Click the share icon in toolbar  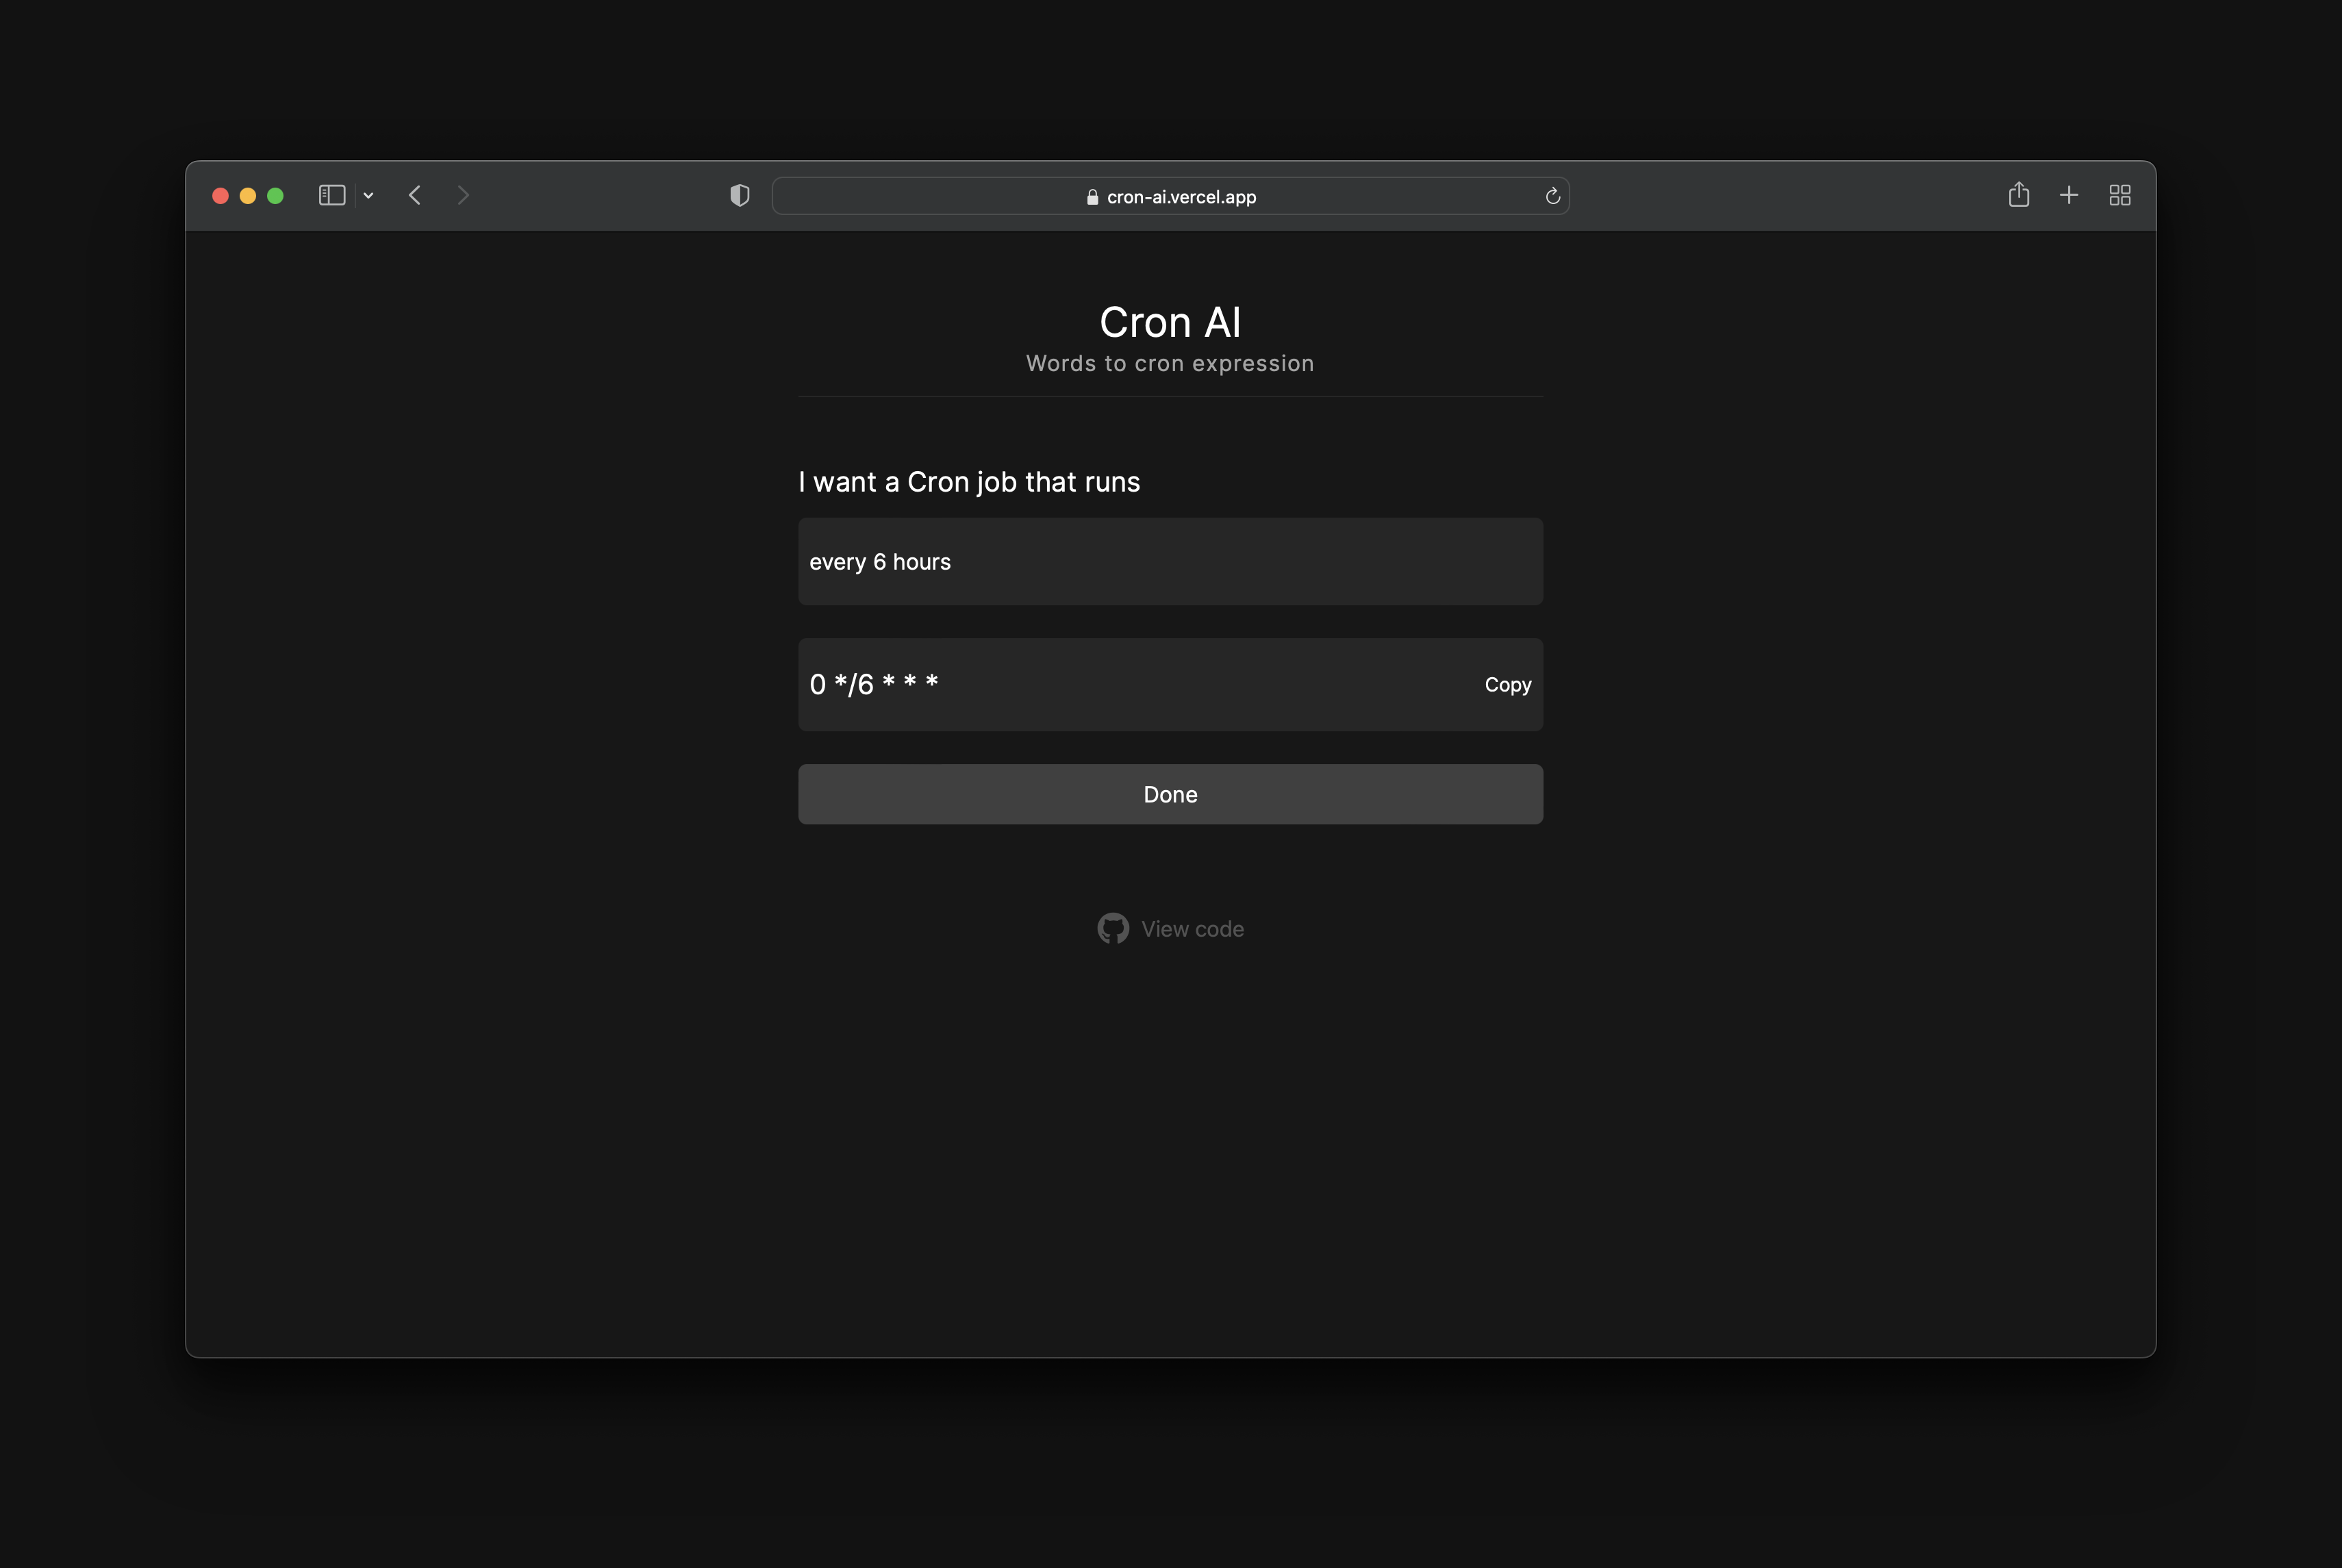2018,195
